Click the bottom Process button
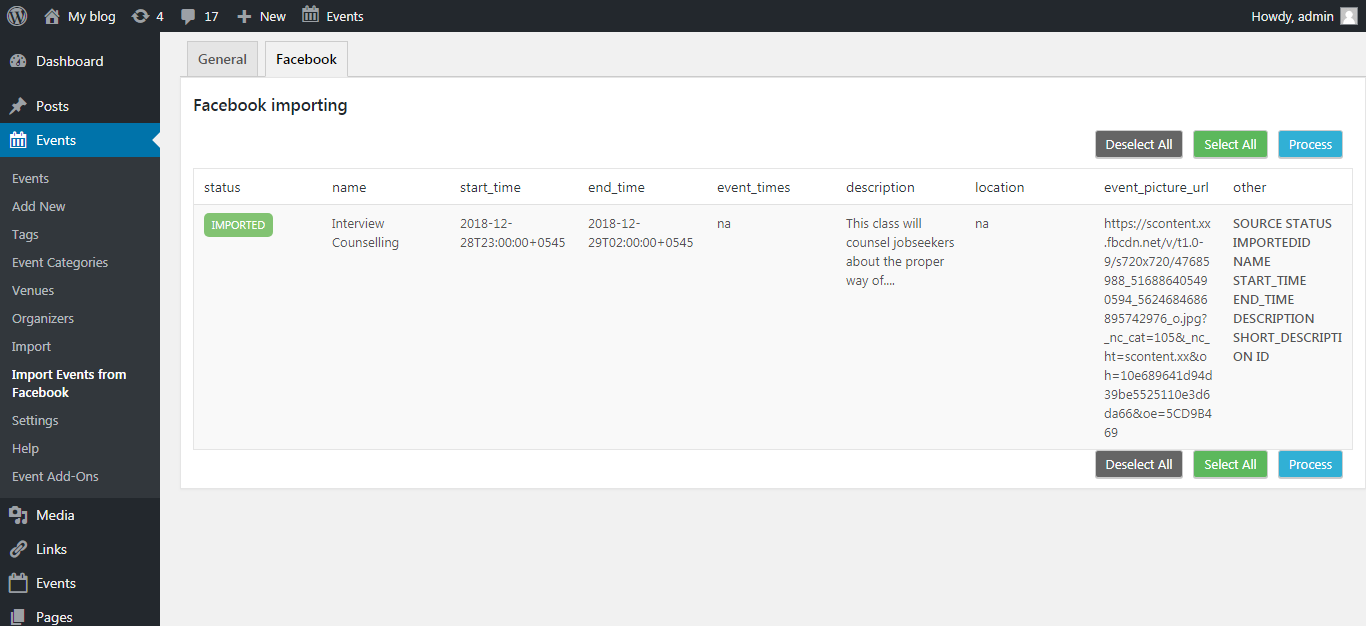The height and width of the screenshot is (626, 1366). (1310, 464)
